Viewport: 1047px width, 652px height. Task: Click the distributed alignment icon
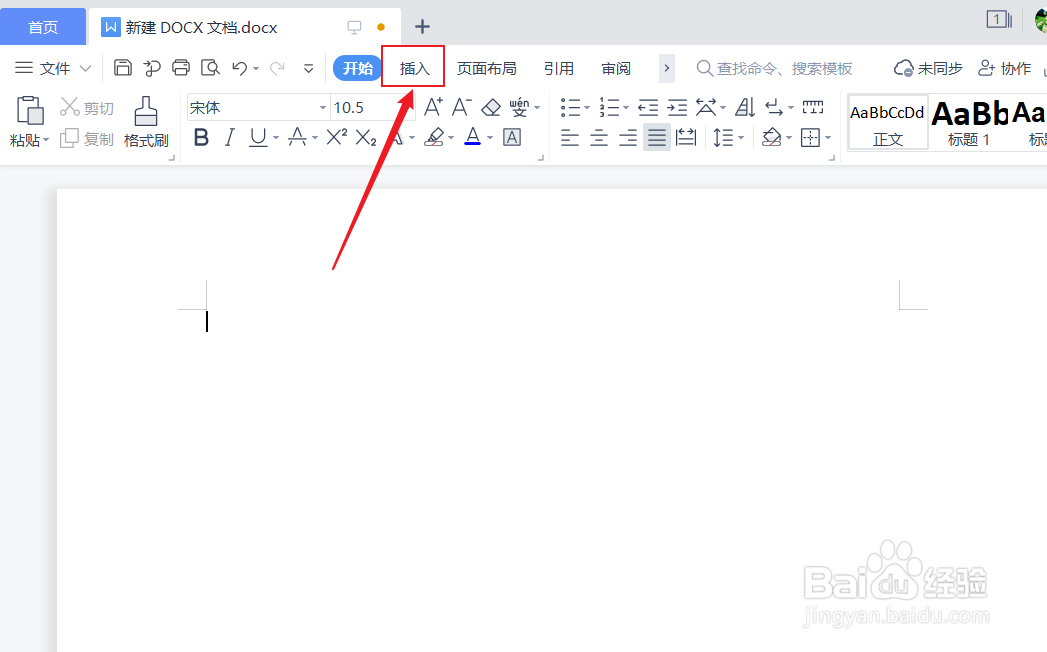pos(686,138)
